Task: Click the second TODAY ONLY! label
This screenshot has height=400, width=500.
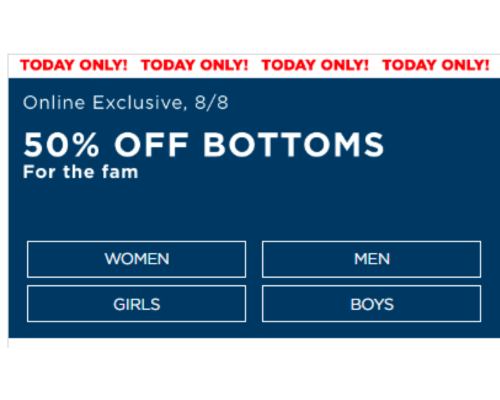Action: 194,65
